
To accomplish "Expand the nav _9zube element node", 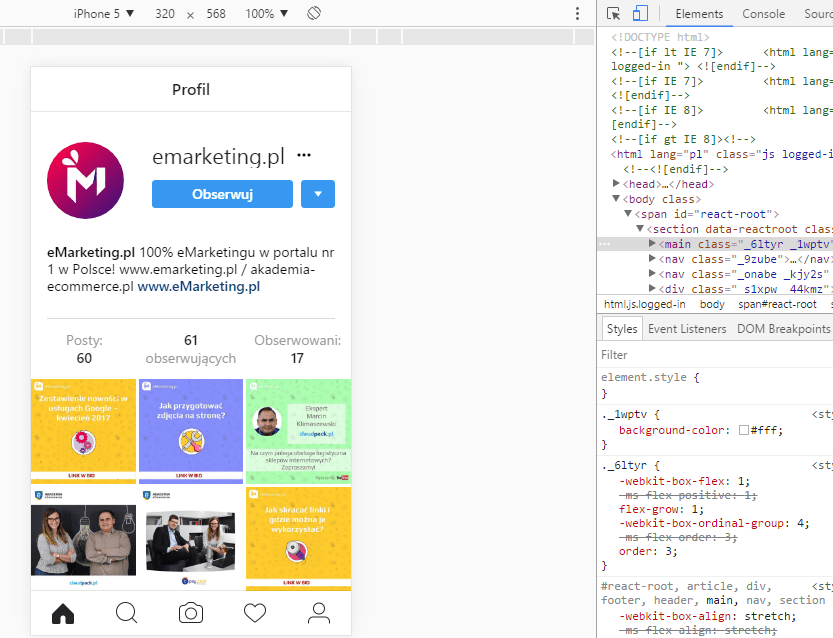I will 652,259.
